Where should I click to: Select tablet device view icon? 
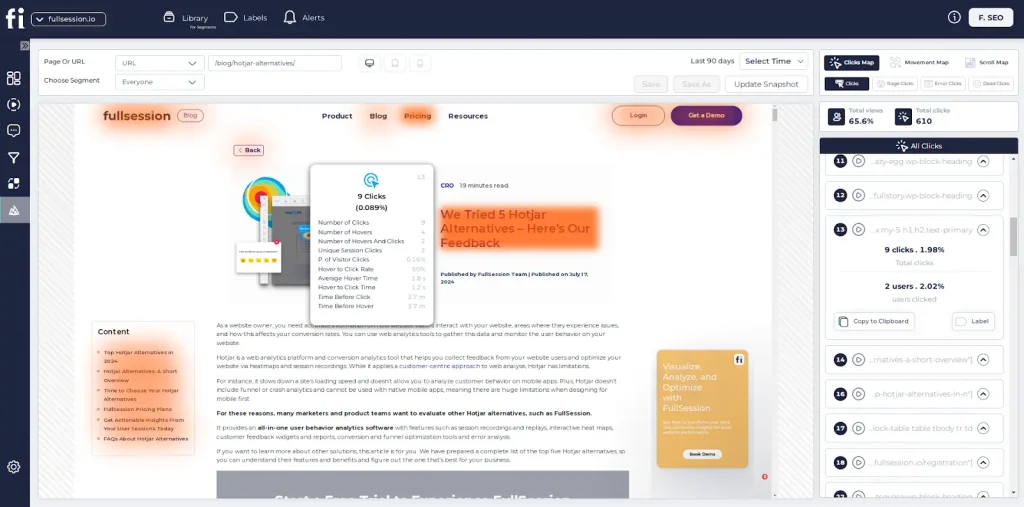tap(394, 63)
